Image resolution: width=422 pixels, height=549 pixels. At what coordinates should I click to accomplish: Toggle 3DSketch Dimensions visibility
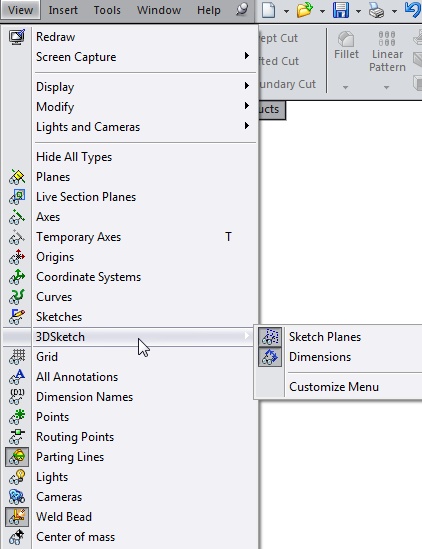pos(270,357)
